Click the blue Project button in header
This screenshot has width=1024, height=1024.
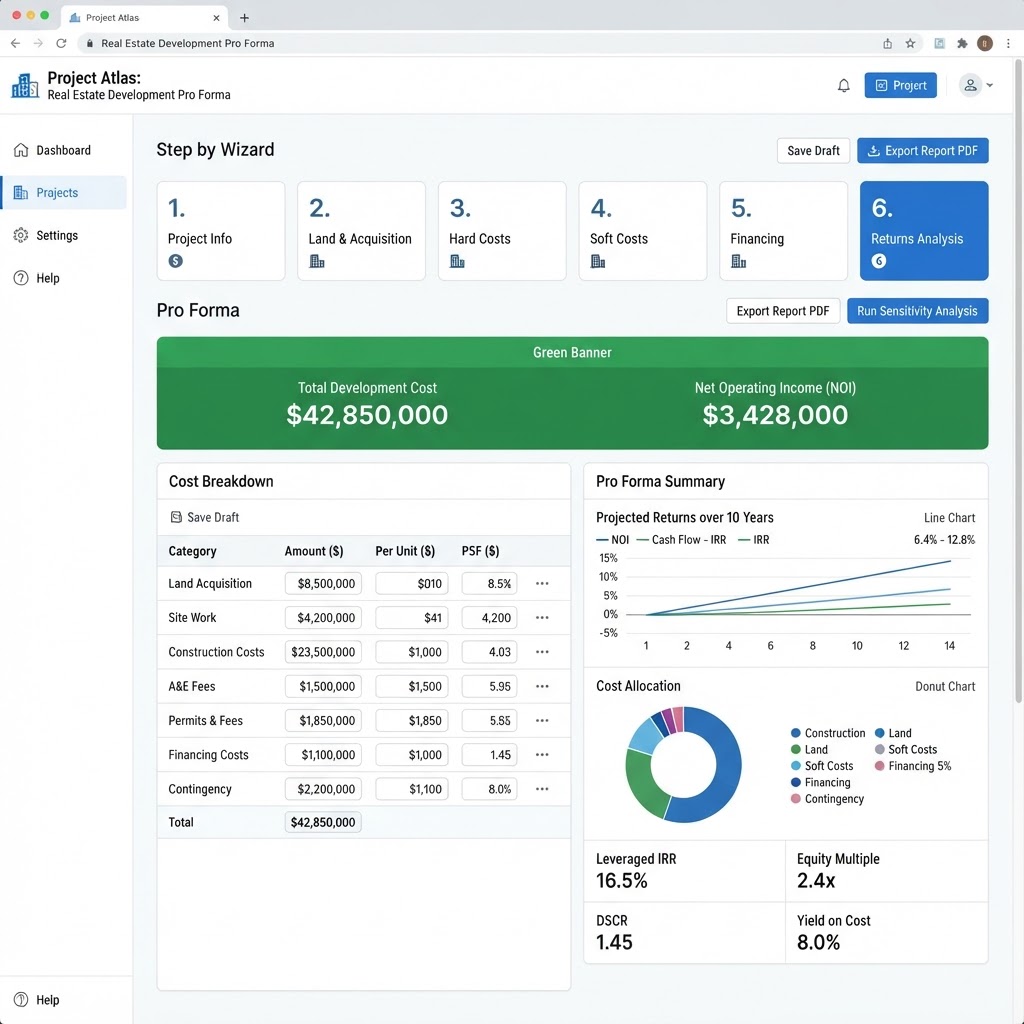(901, 86)
